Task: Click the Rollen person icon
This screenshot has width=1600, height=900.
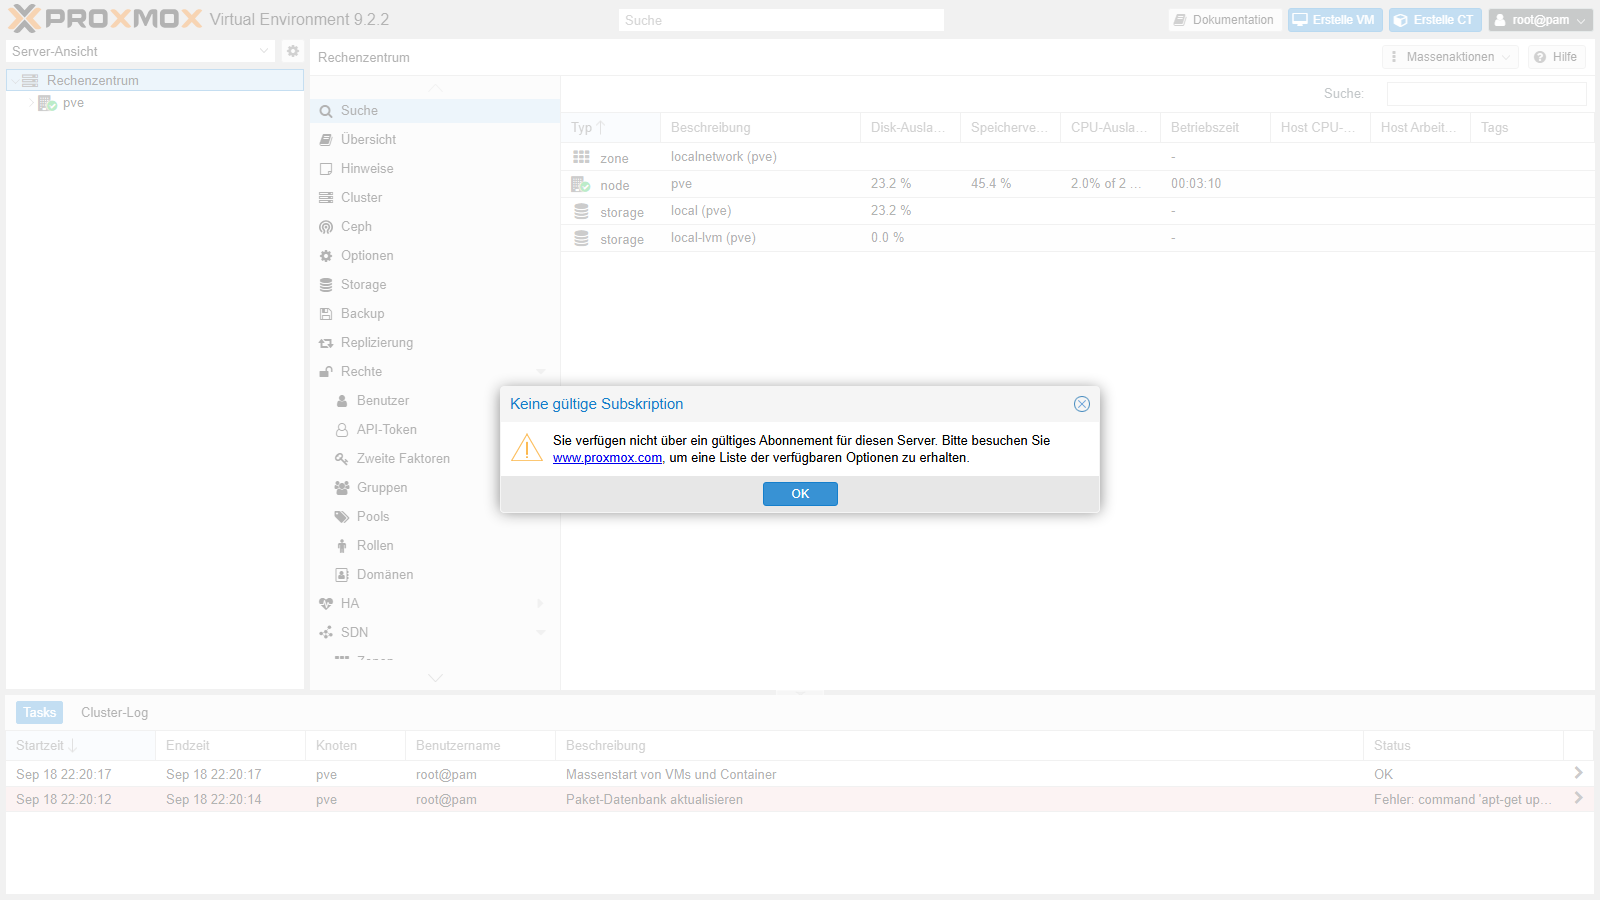Action: click(342, 546)
